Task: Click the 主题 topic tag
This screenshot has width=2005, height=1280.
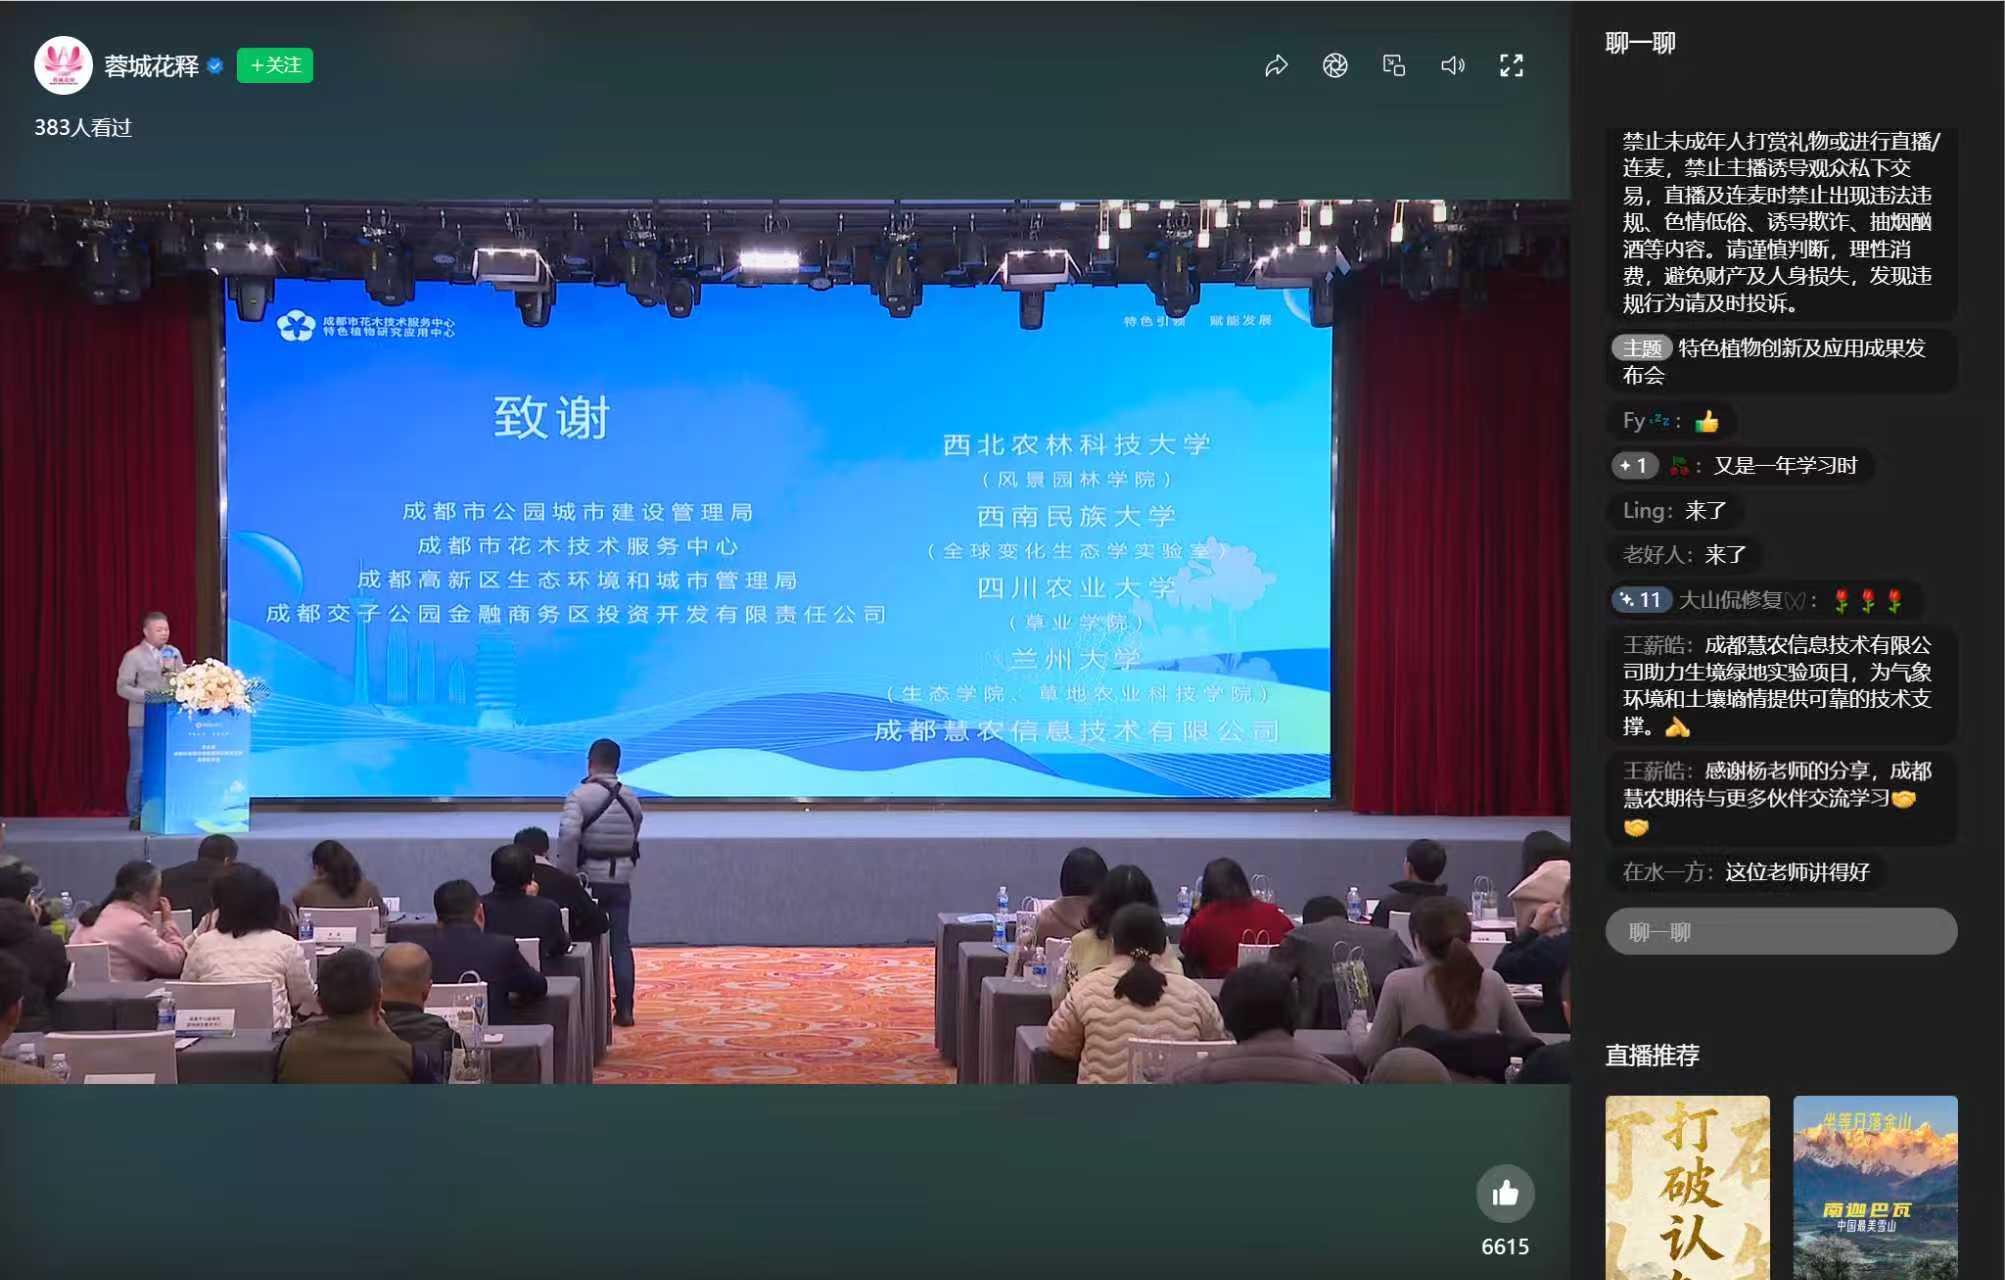Action: (x=1642, y=348)
